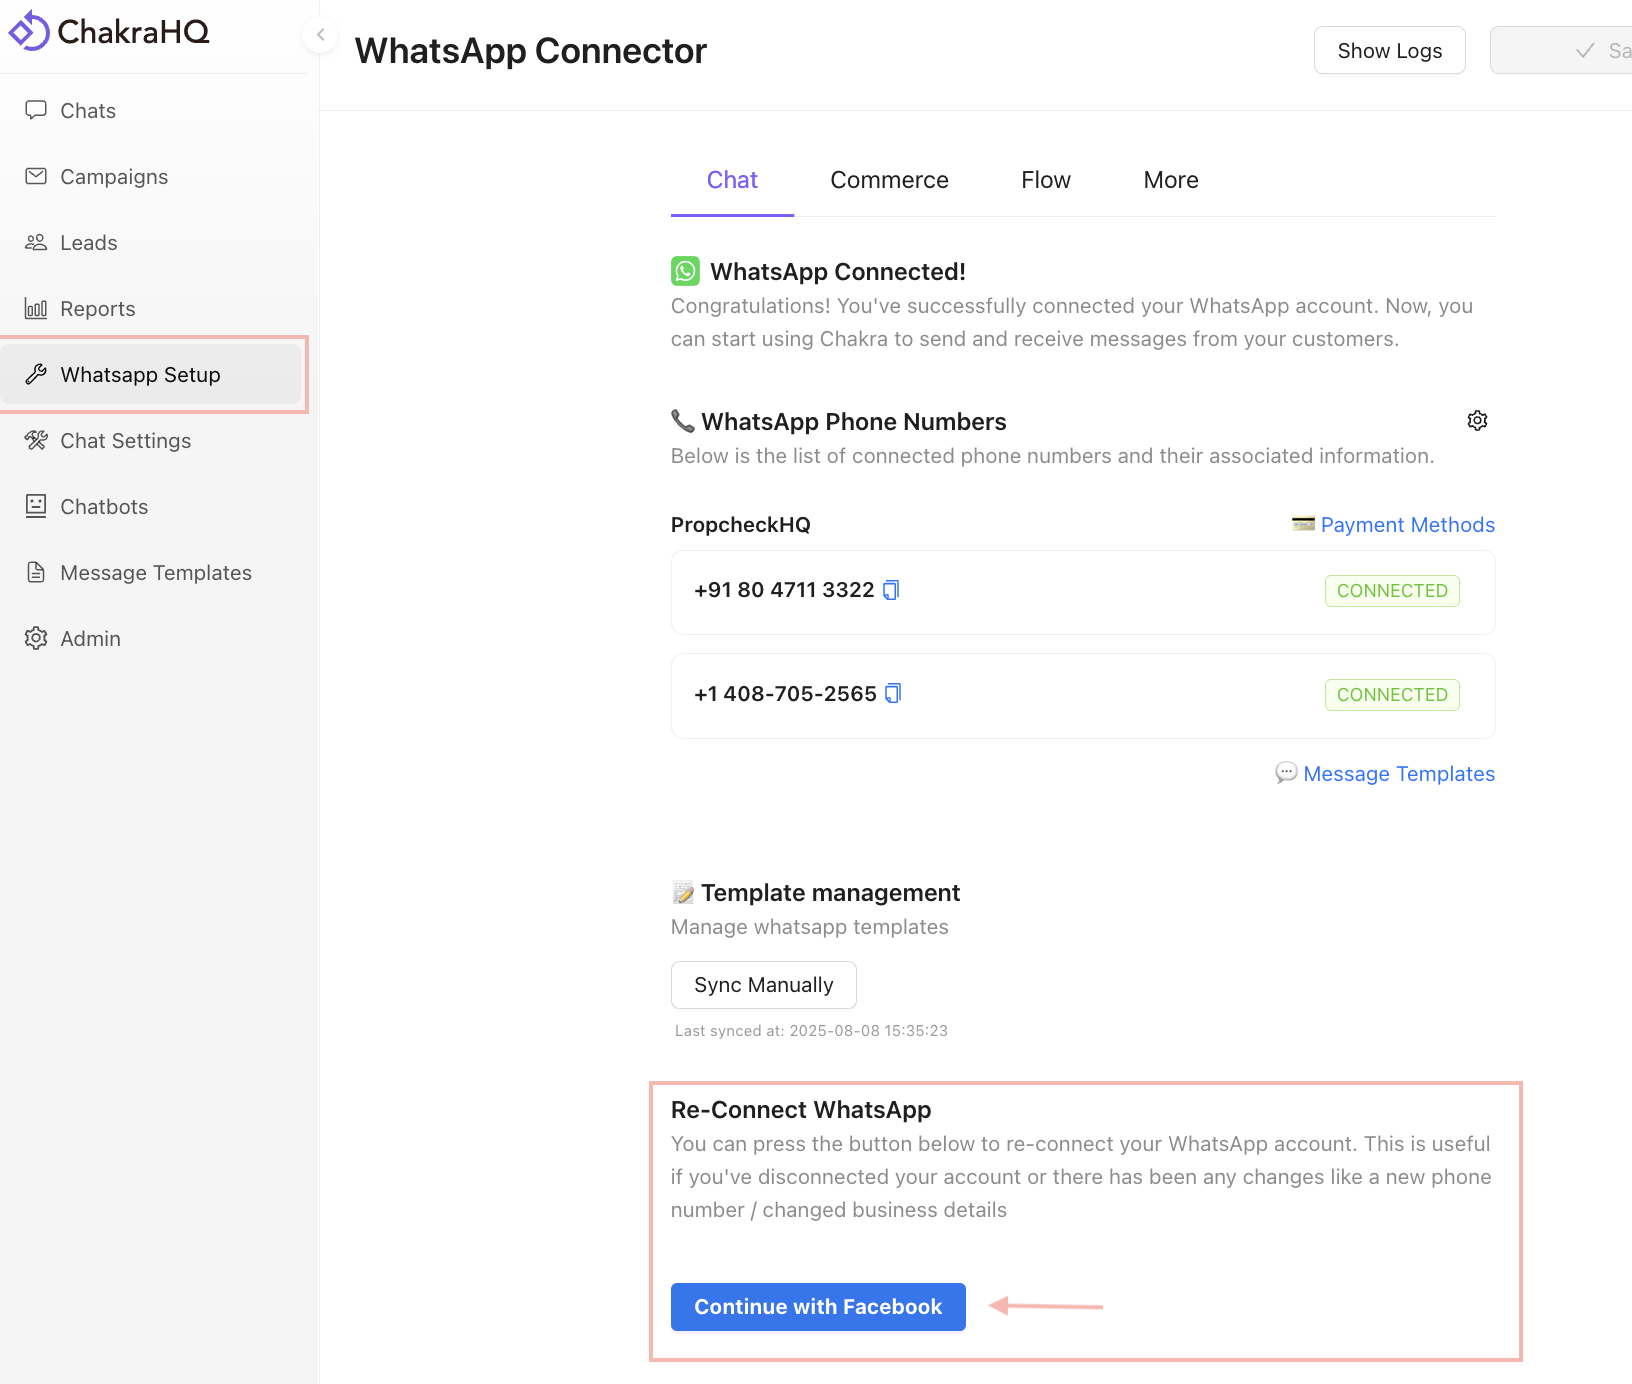Image resolution: width=1632 pixels, height=1384 pixels.
Task: Switch to the More tab
Action: pyautogui.click(x=1171, y=180)
